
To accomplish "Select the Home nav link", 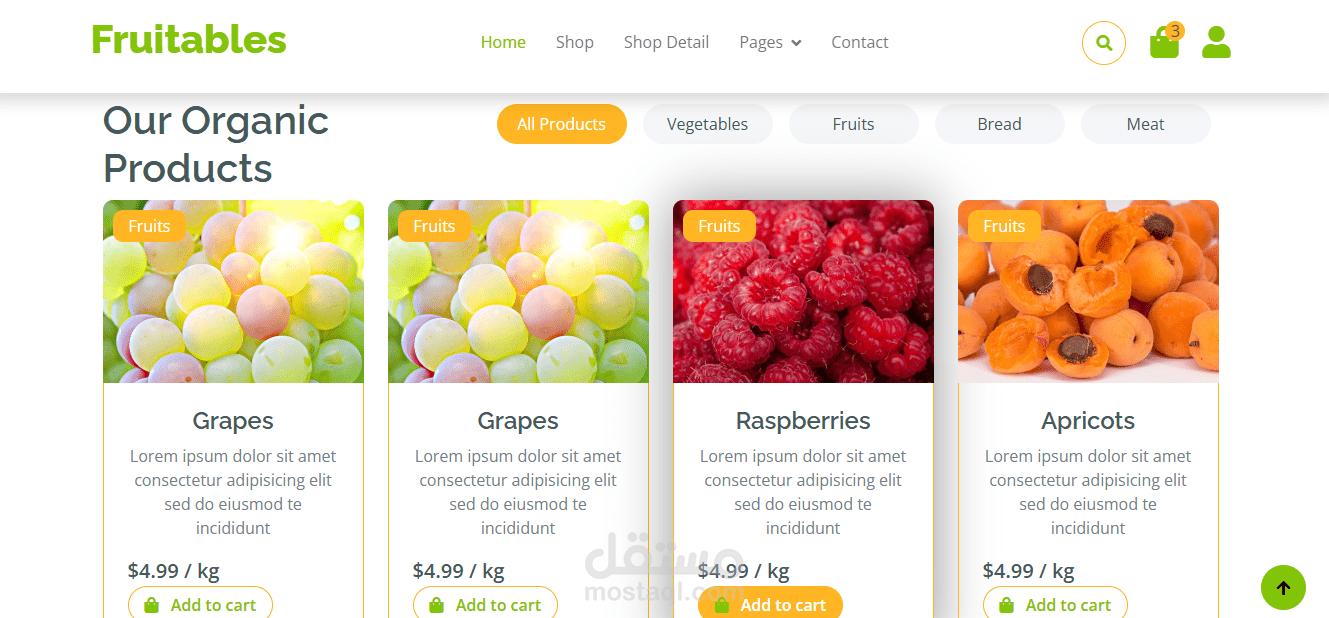I will [503, 42].
